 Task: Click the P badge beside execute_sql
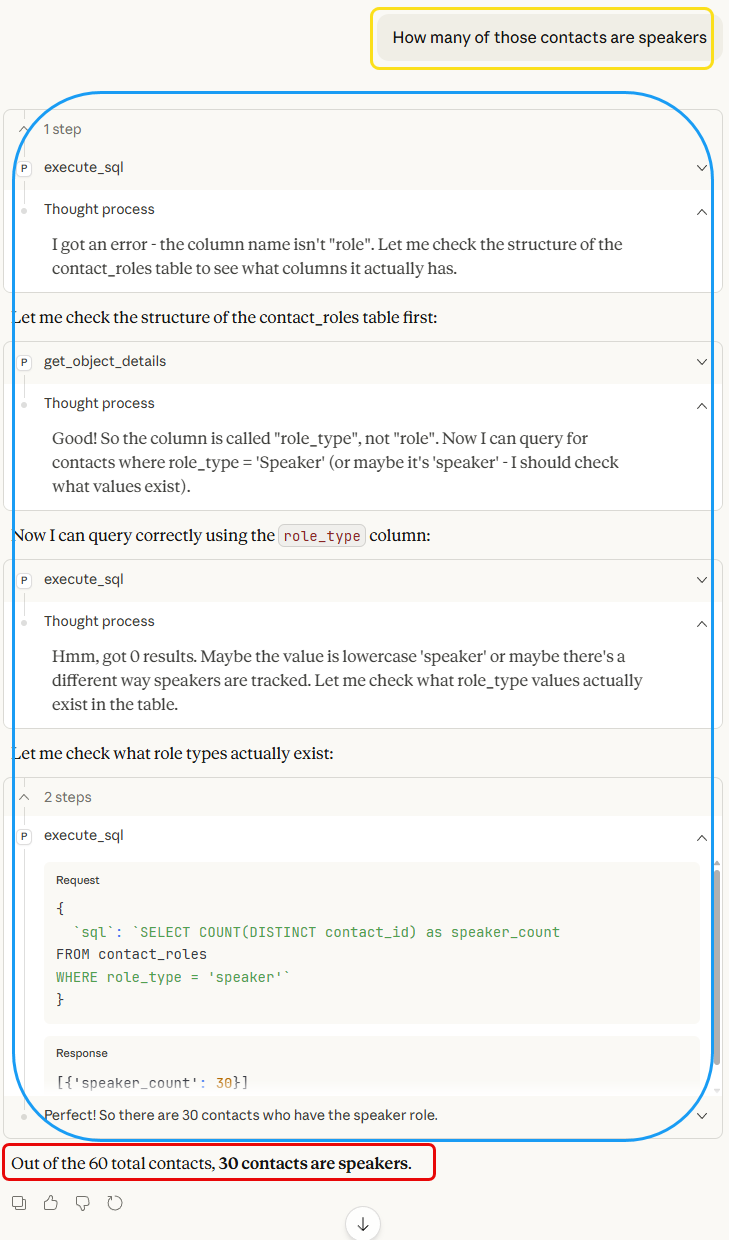[24, 167]
